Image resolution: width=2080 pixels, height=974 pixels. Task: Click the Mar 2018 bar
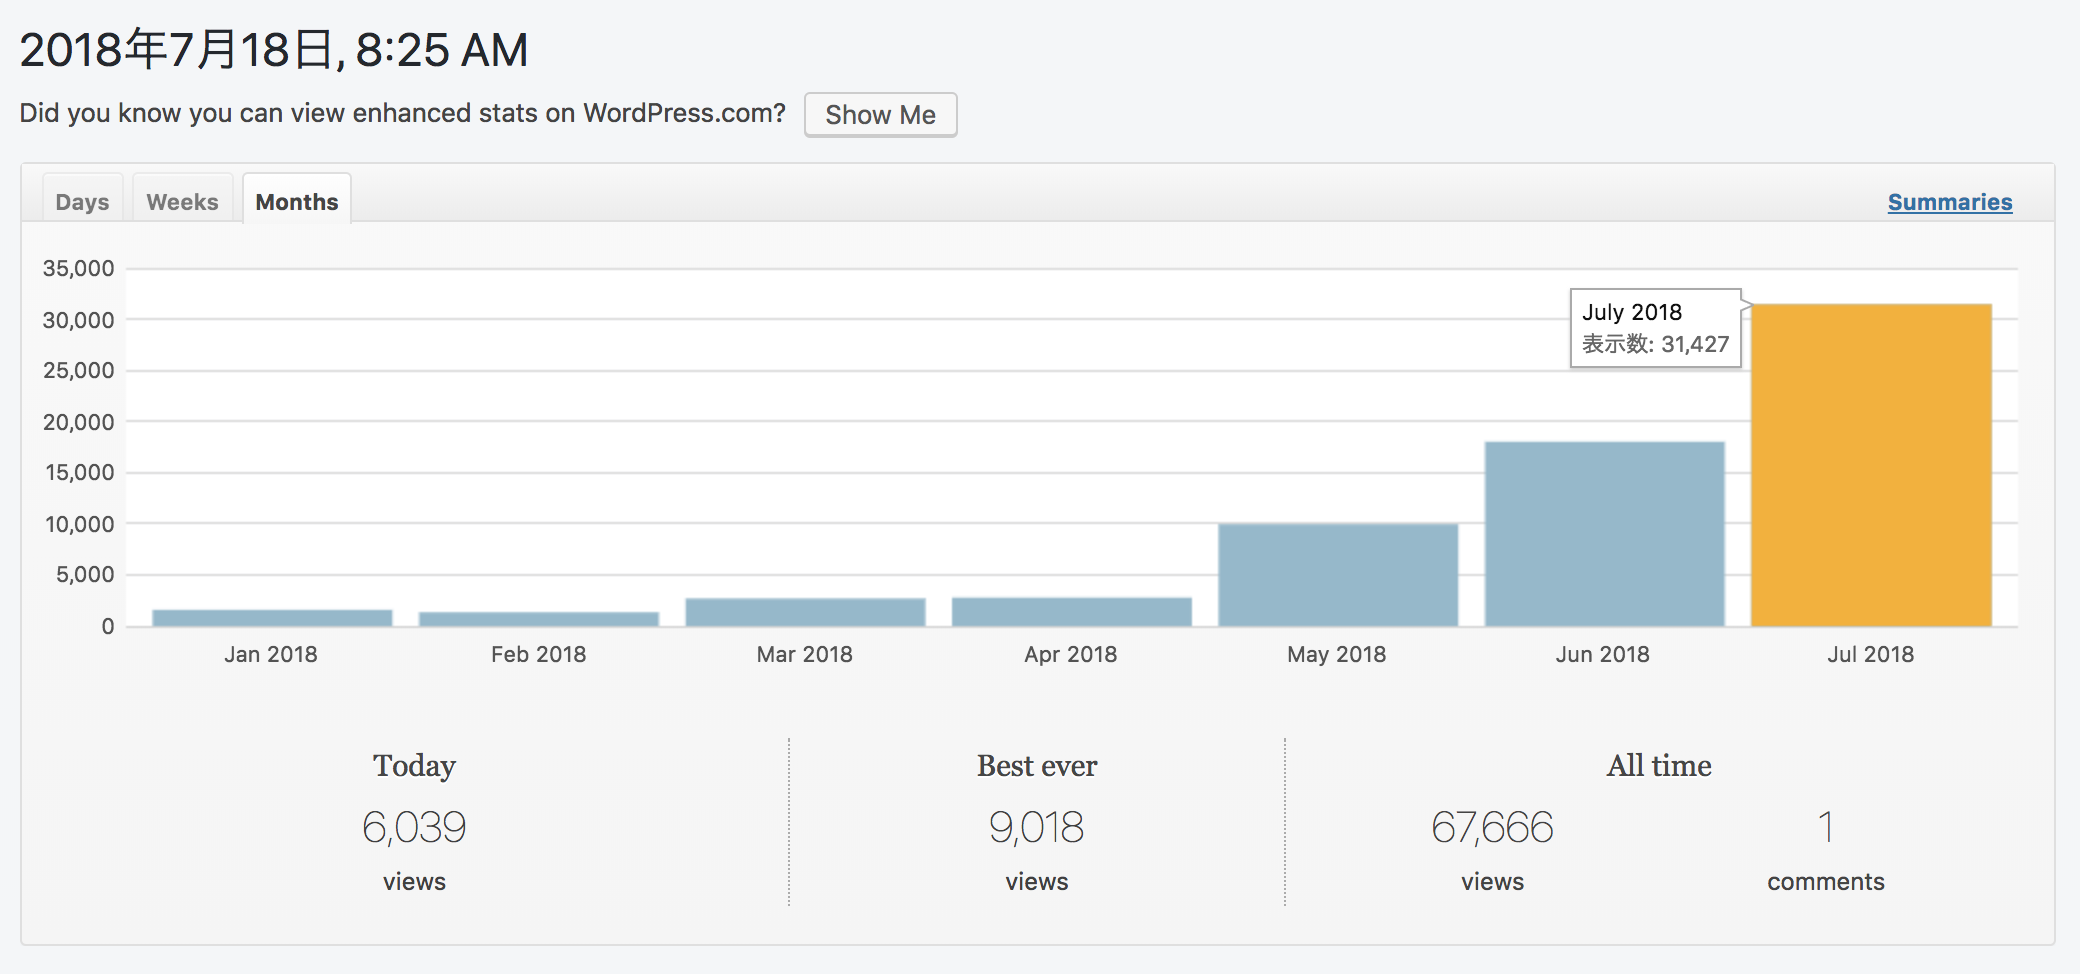pos(805,612)
